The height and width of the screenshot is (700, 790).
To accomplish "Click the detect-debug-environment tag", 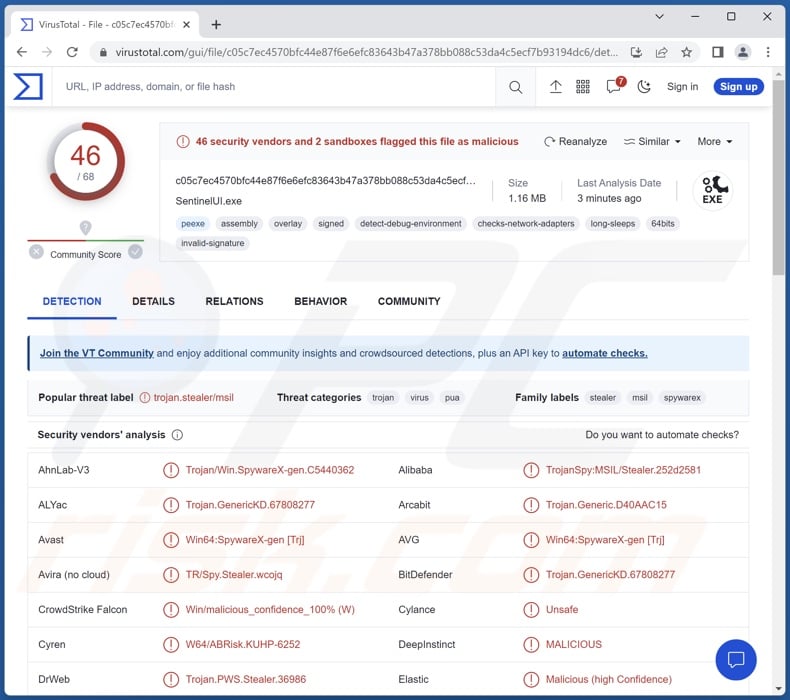I will click(411, 224).
